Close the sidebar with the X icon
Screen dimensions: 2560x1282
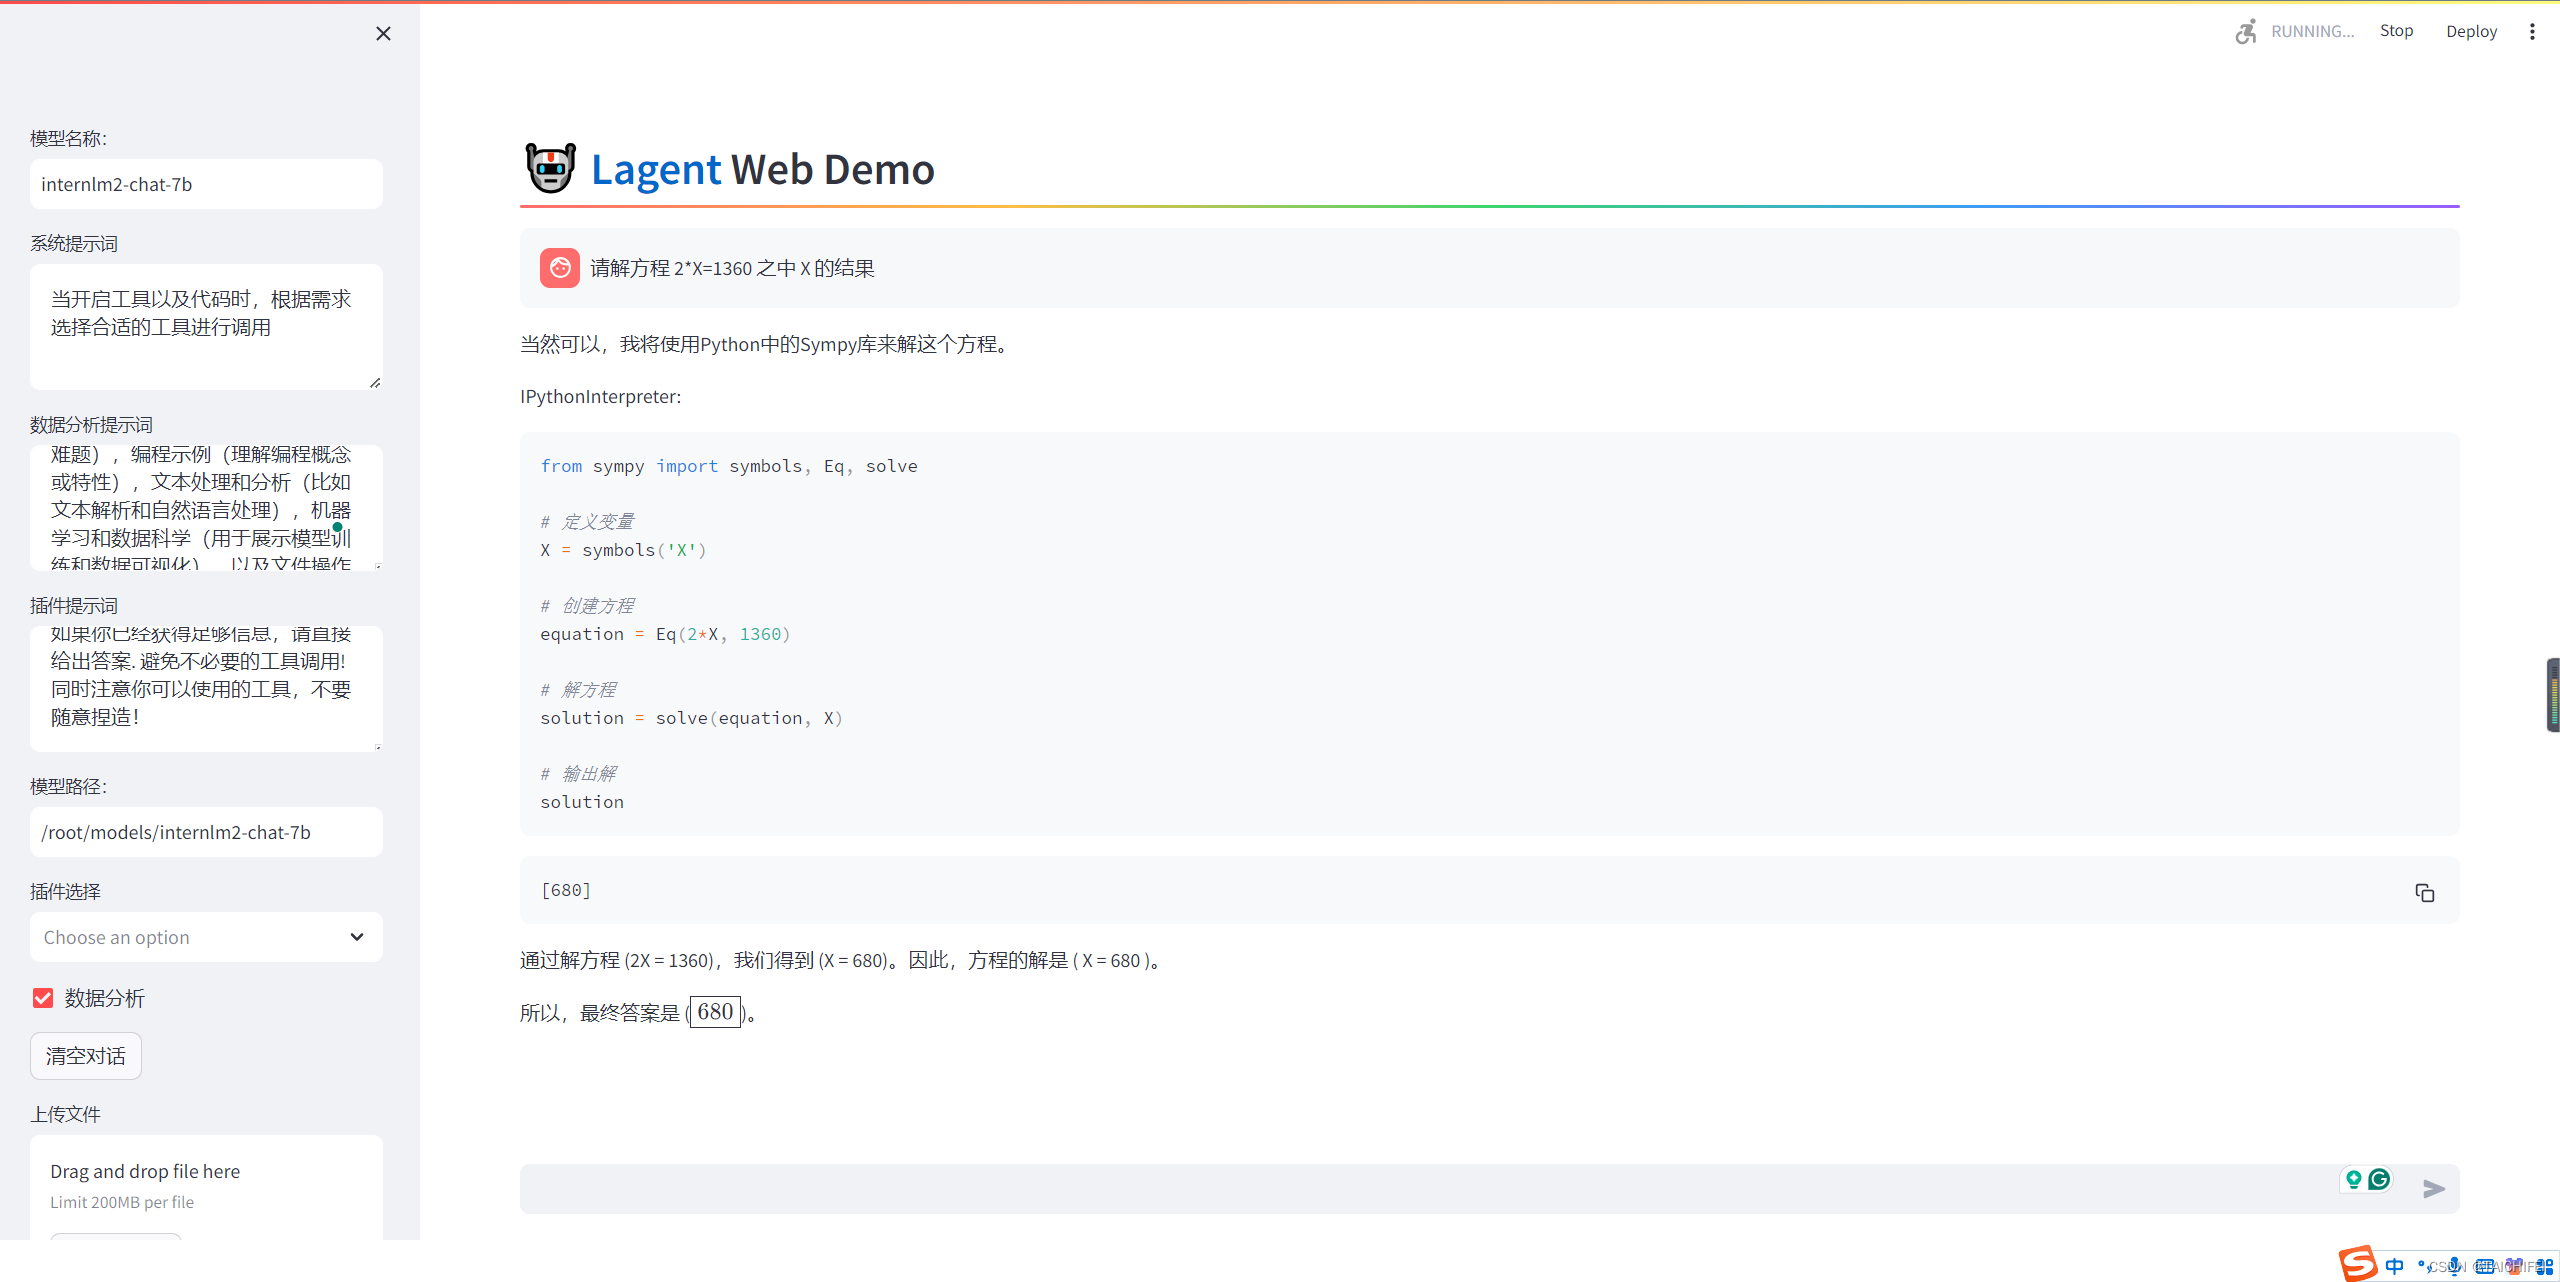tap(383, 34)
